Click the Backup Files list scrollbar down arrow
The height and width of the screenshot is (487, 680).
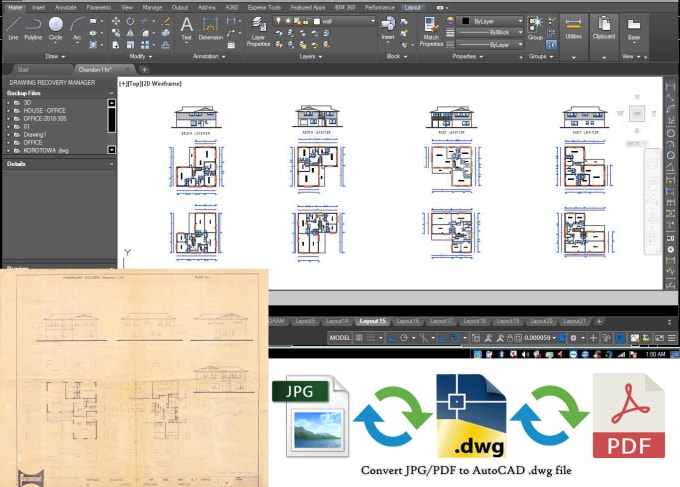[x=111, y=150]
